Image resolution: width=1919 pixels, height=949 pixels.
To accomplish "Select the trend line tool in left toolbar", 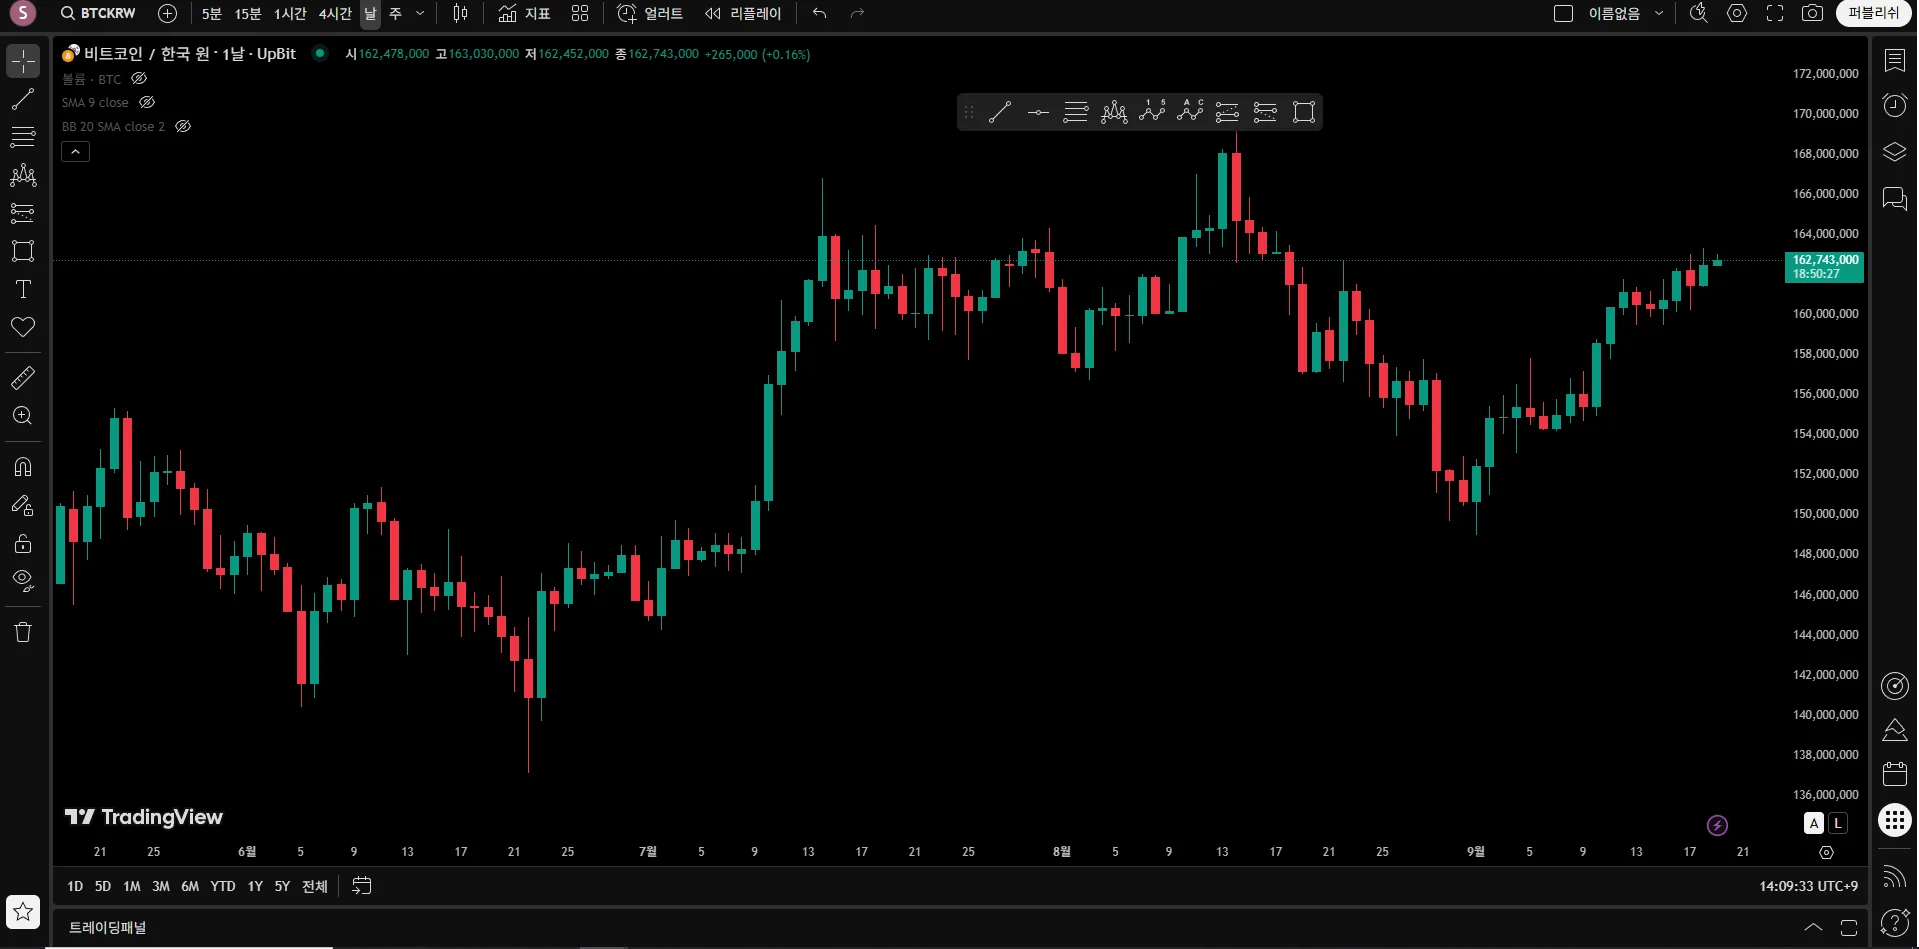I will click(23, 99).
